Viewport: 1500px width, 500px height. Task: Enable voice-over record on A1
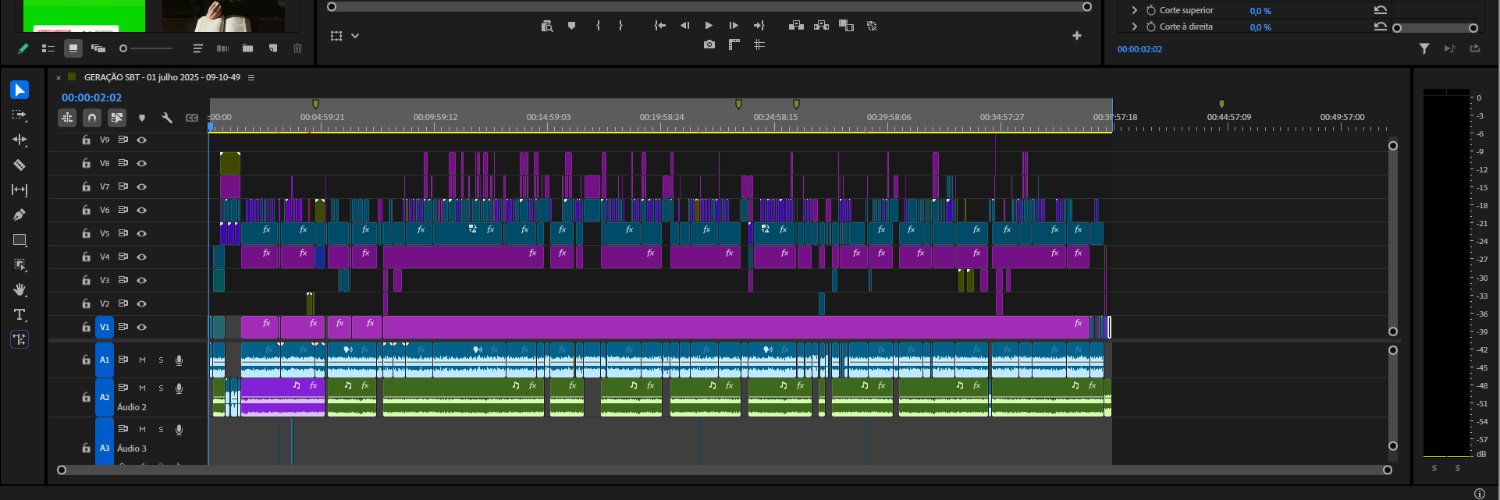tap(179, 360)
